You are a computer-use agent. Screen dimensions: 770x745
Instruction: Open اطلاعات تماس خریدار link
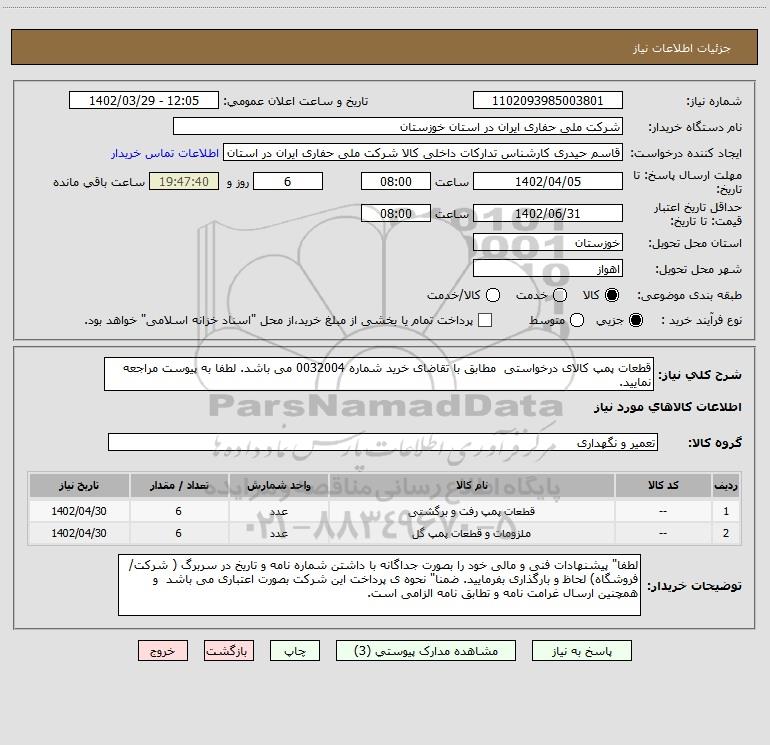point(165,153)
